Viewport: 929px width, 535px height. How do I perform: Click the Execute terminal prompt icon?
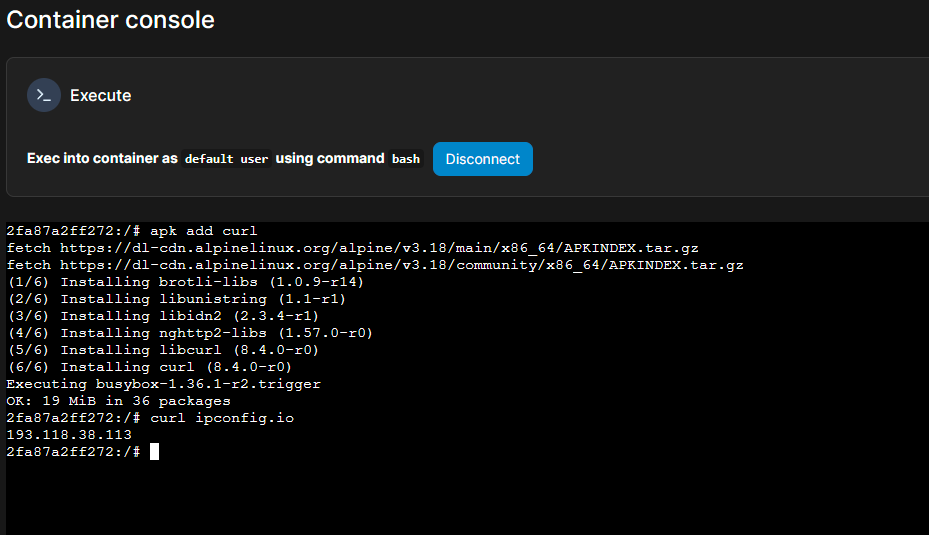44,95
